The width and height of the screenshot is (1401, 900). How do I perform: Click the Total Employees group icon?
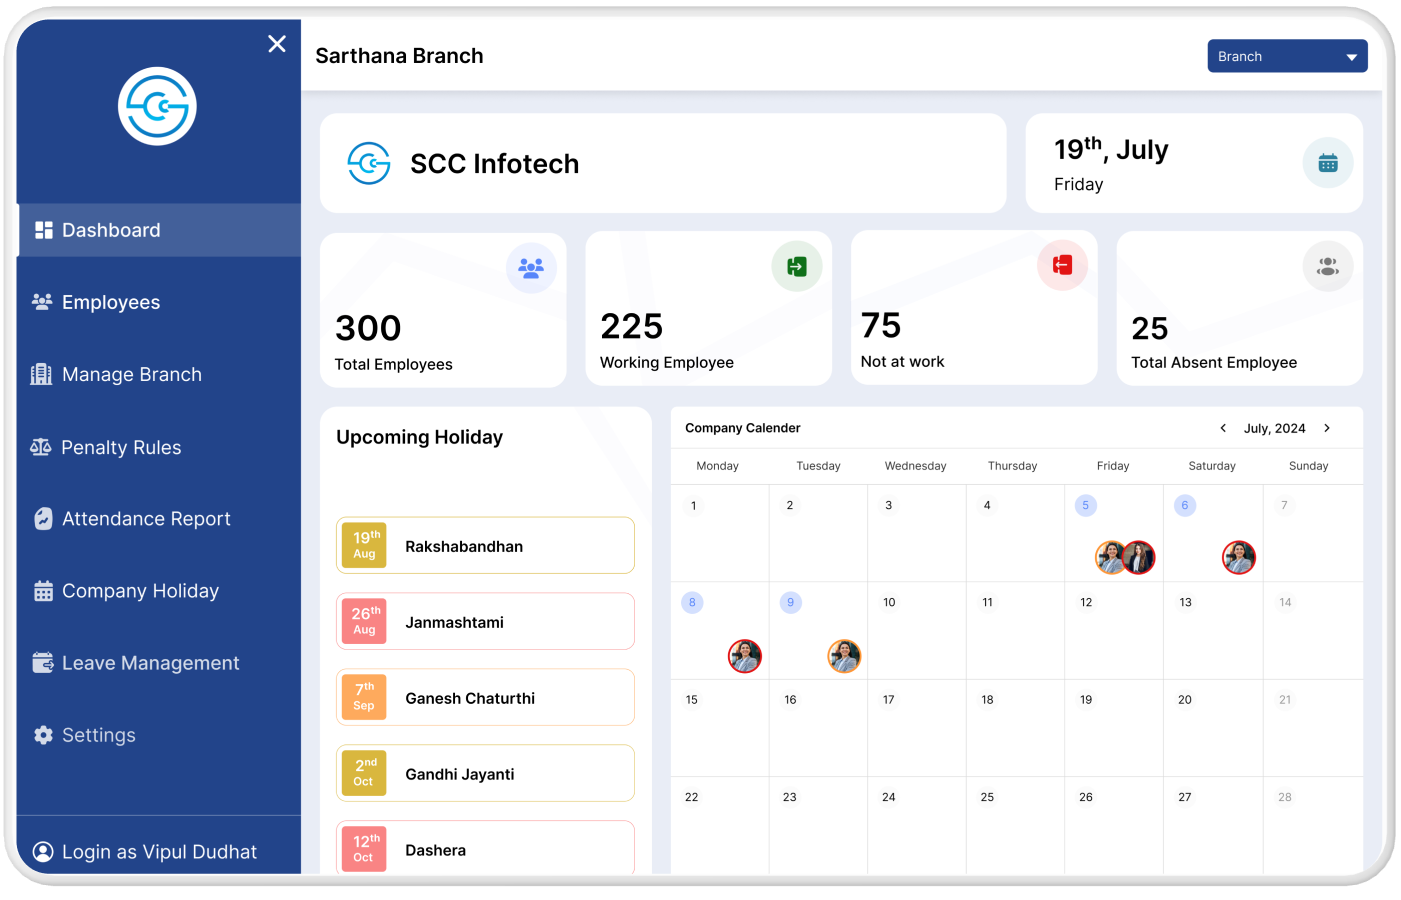[531, 267]
